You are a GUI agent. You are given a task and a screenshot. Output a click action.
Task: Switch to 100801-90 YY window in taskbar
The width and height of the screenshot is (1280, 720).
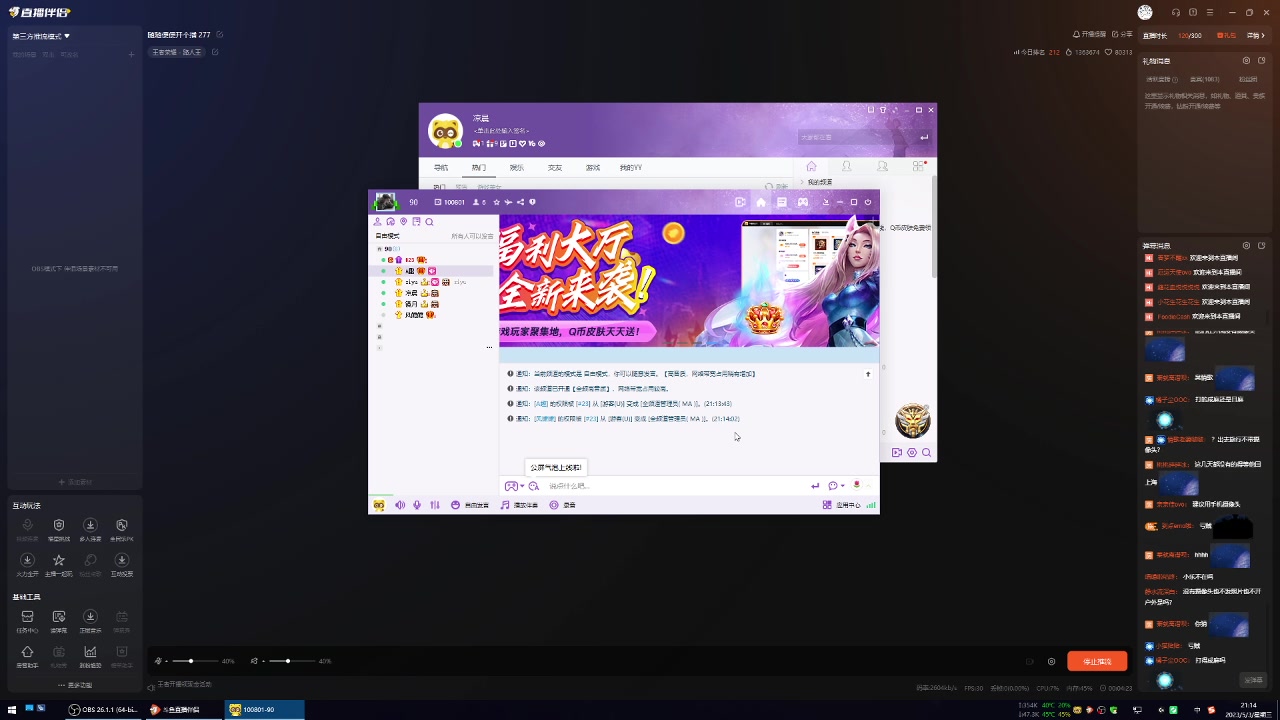pyautogui.click(x=265, y=710)
